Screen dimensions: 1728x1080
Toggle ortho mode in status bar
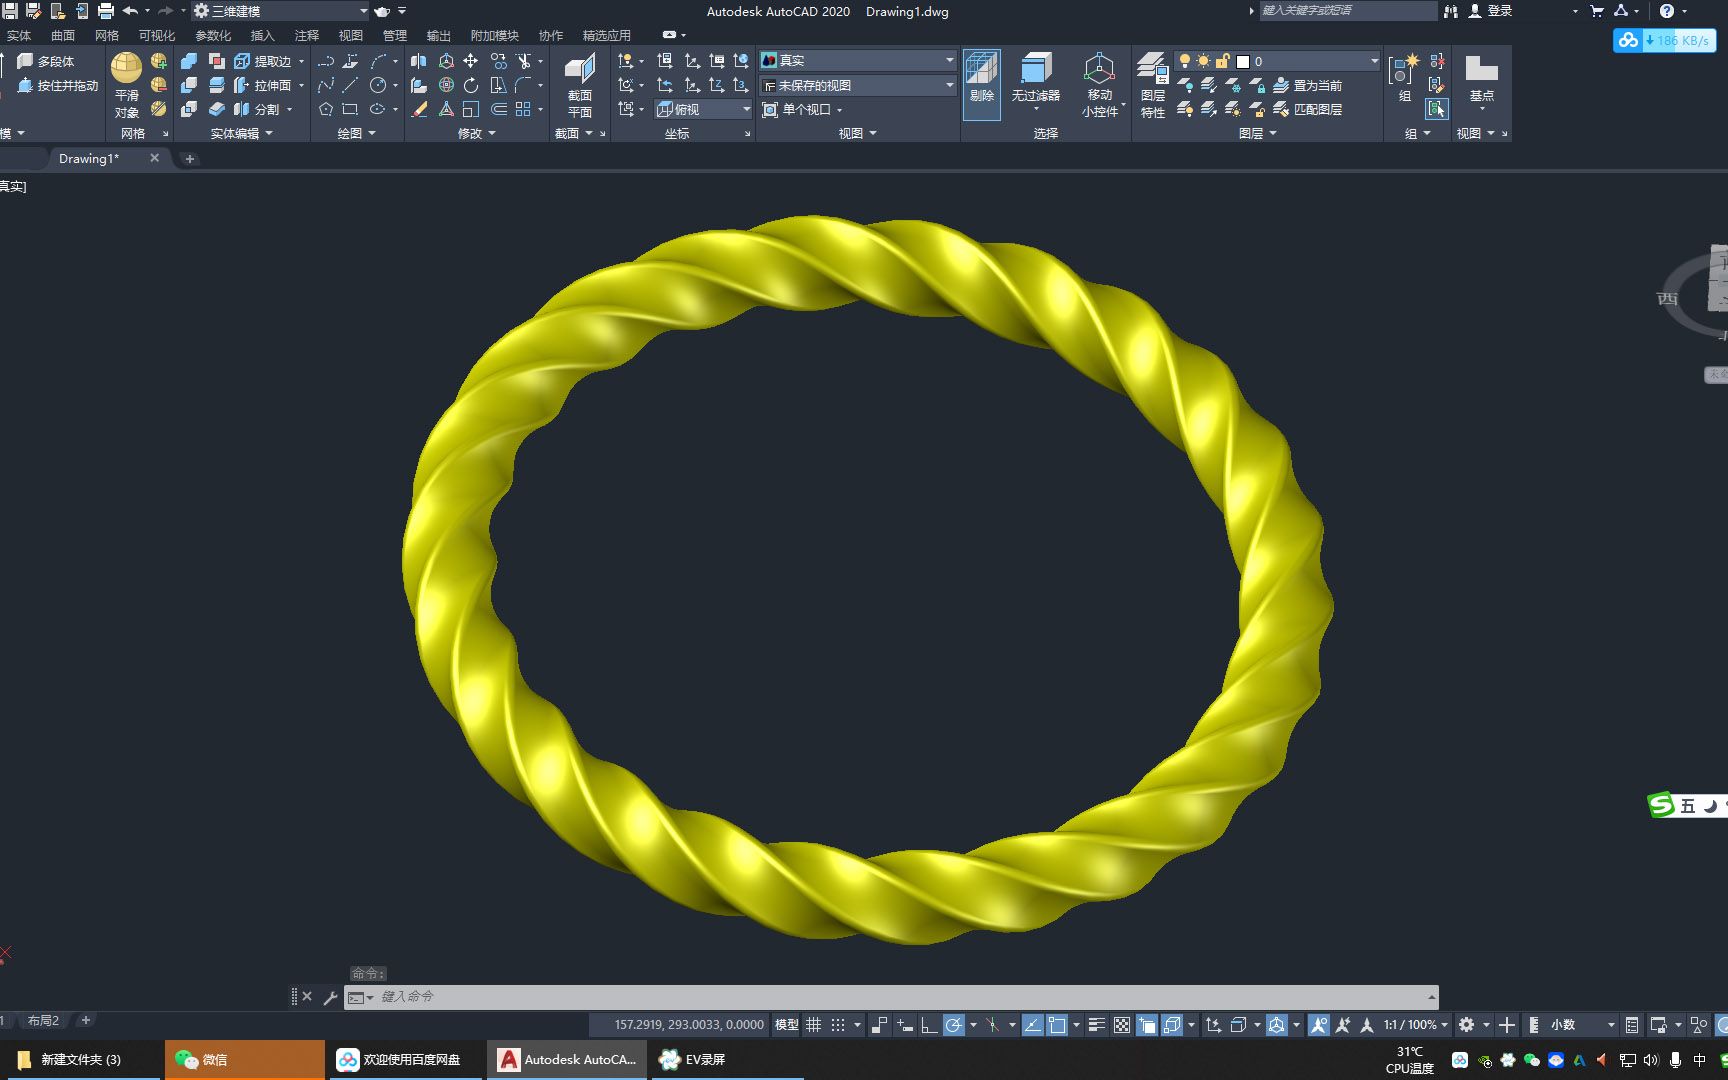tap(929, 1025)
